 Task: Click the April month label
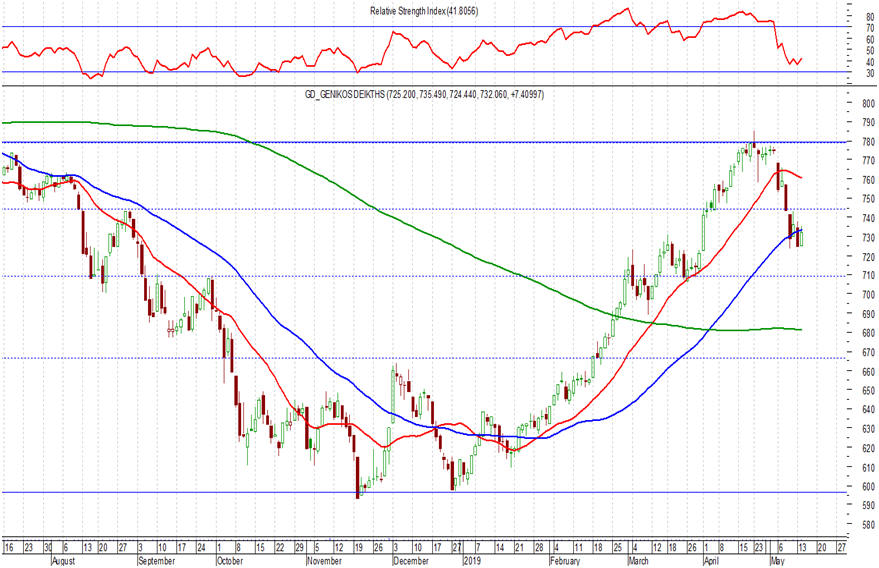click(711, 561)
